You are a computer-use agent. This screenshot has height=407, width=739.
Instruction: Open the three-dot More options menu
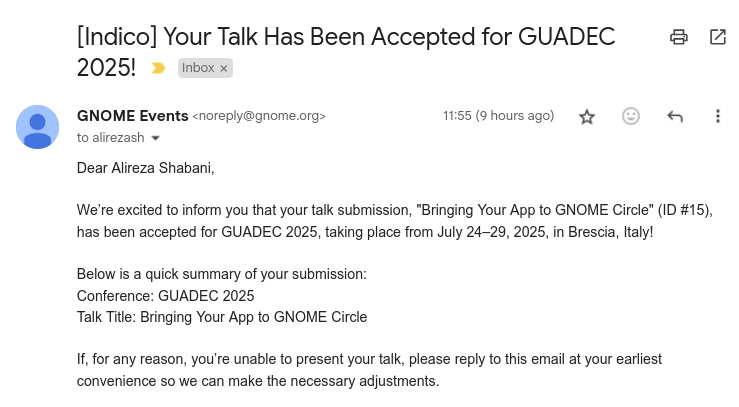(x=718, y=116)
